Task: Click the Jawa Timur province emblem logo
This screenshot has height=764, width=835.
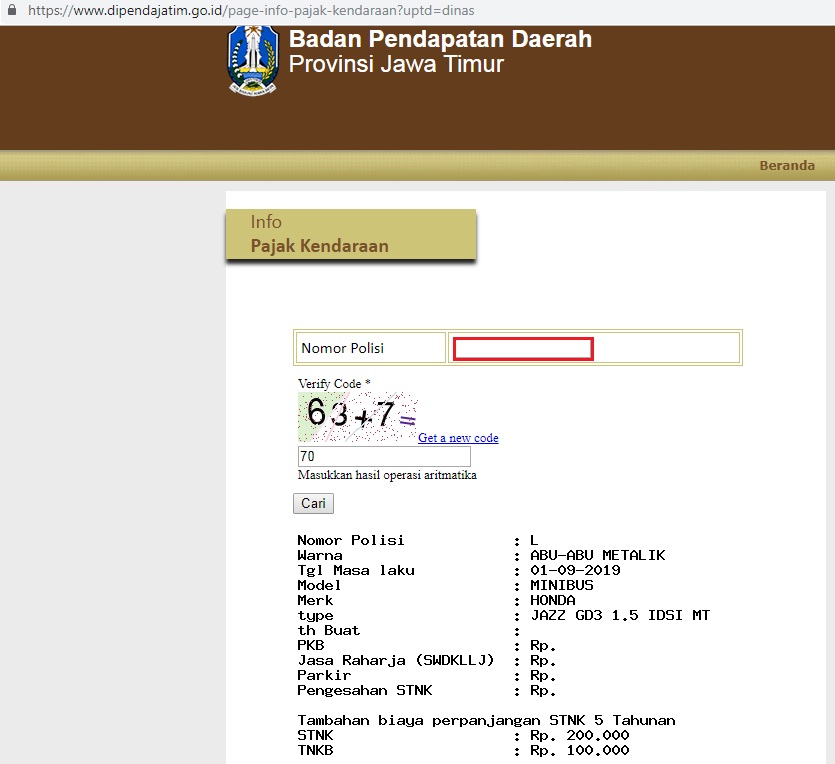Action: (x=253, y=61)
